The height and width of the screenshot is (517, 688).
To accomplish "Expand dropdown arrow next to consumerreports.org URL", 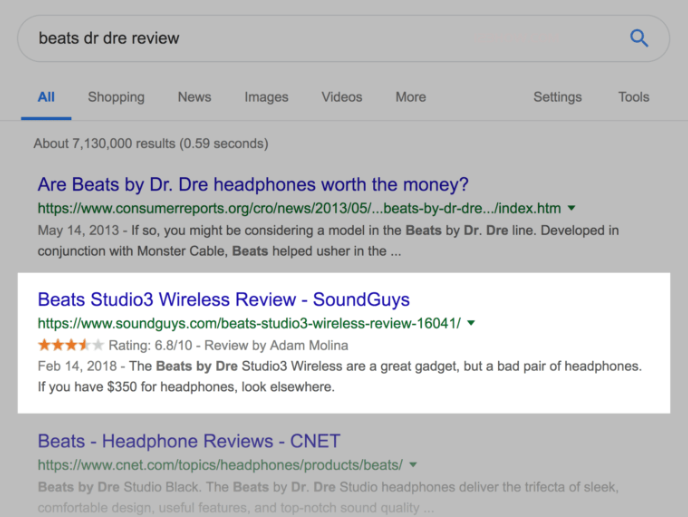I will point(571,209).
